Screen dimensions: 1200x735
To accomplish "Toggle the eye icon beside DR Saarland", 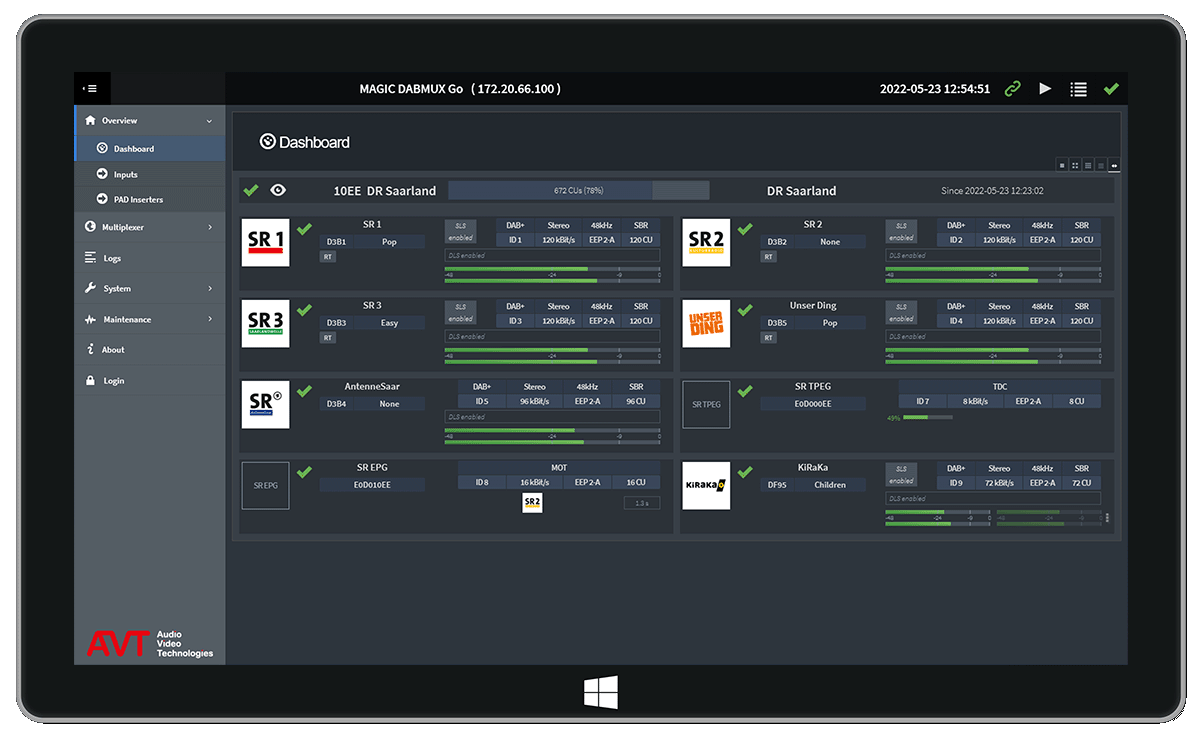I will (278, 190).
